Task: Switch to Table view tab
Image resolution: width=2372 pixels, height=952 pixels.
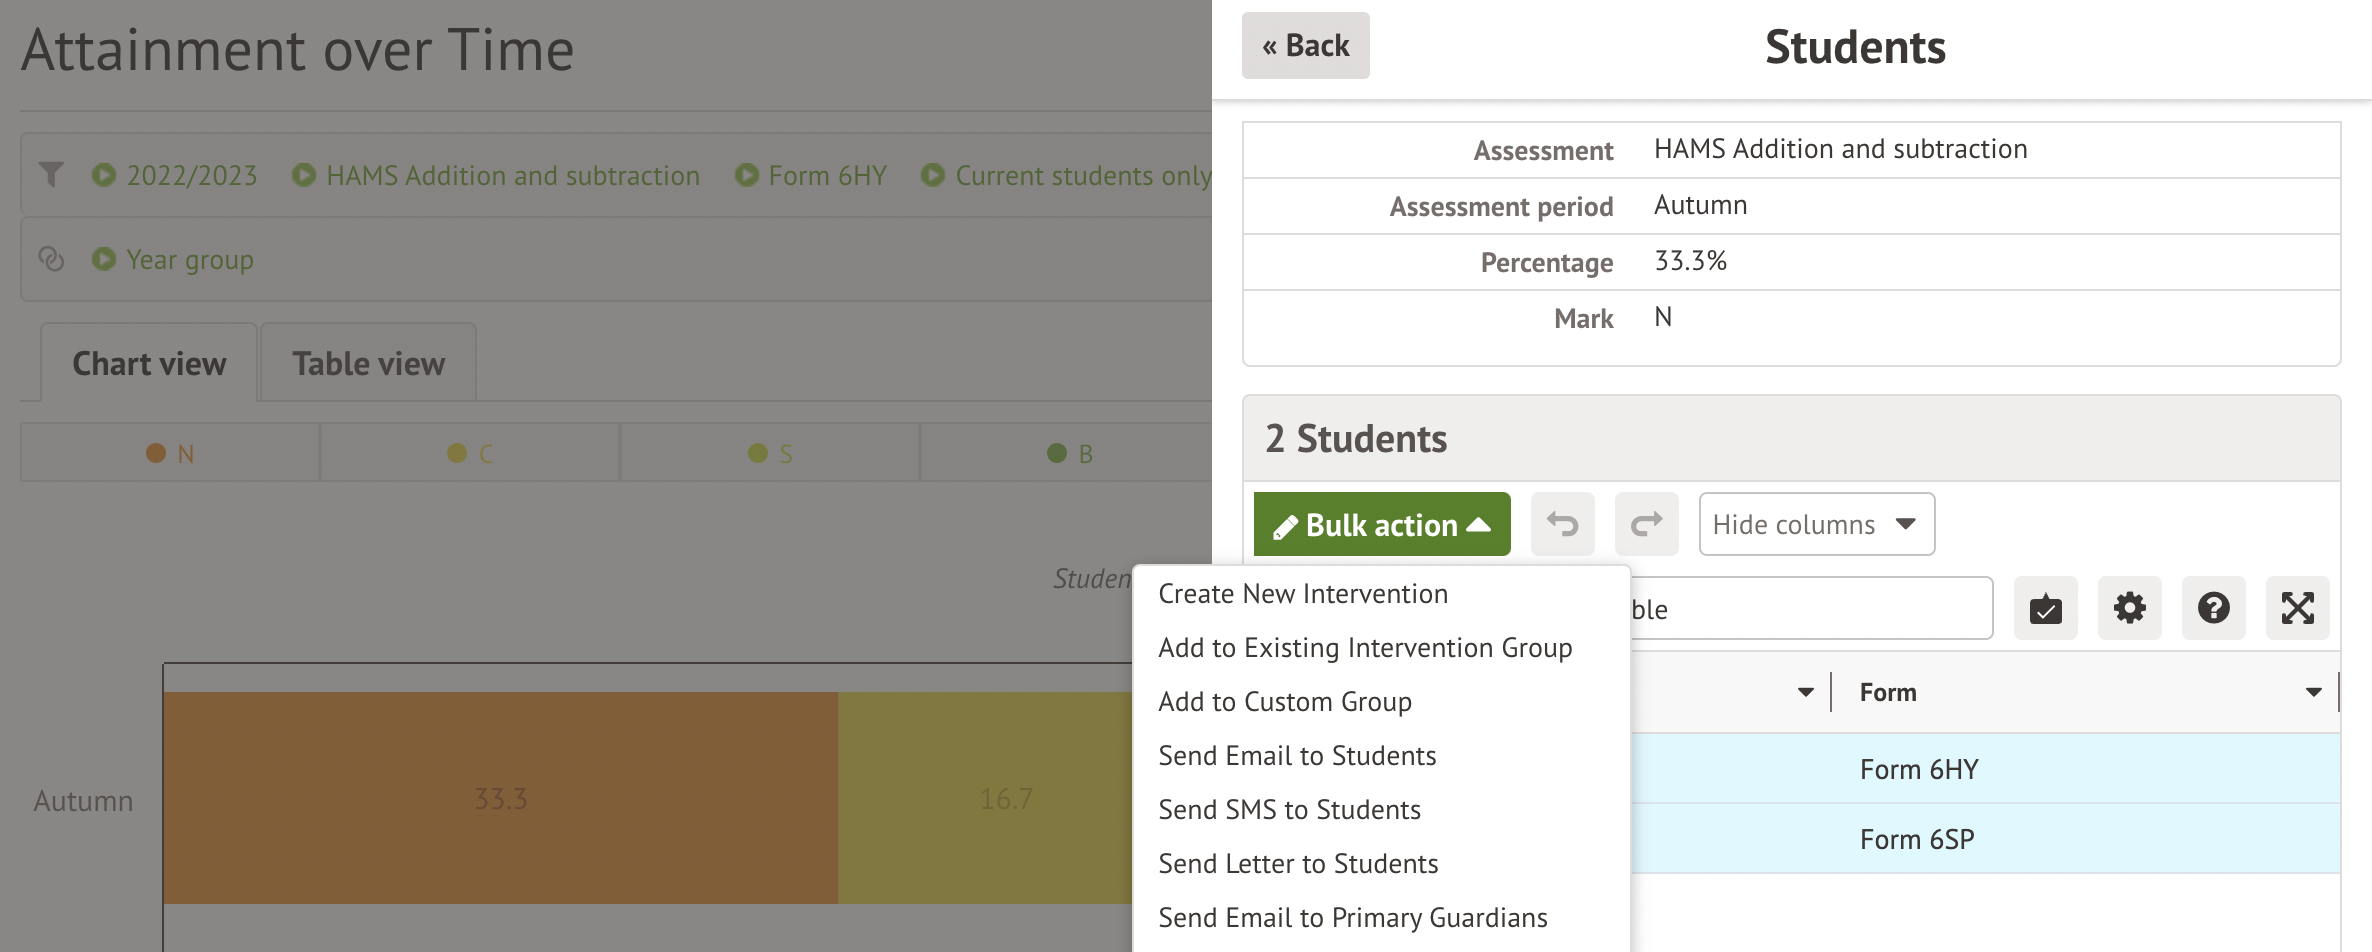Action: coord(368,363)
